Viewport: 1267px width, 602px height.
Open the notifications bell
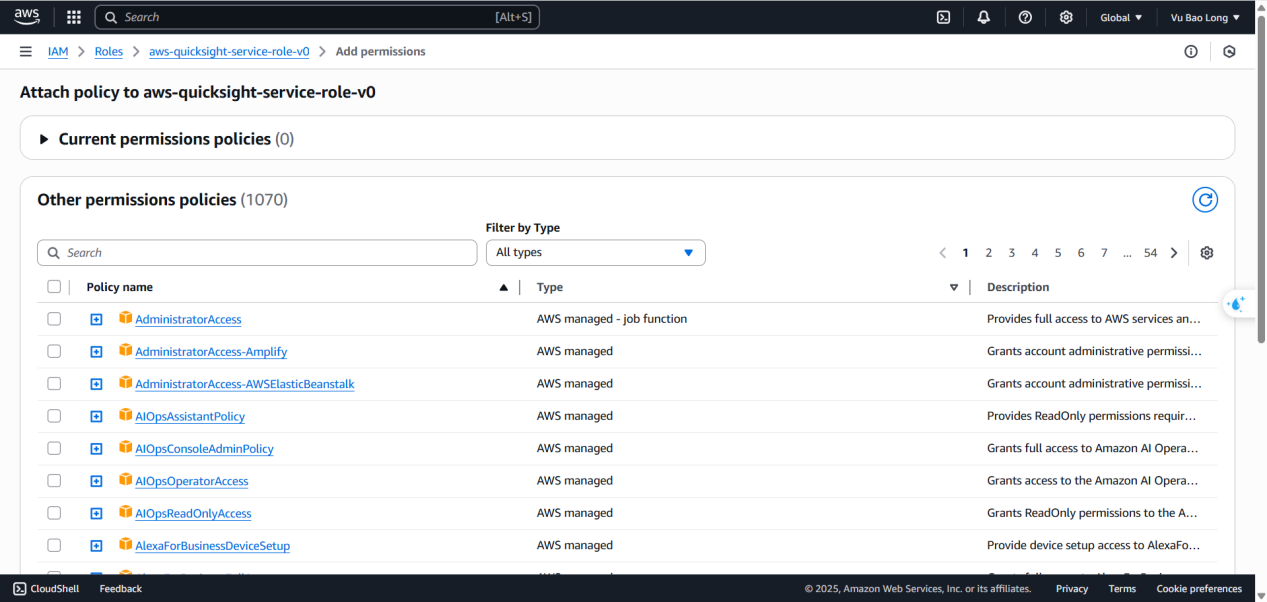coord(984,17)
